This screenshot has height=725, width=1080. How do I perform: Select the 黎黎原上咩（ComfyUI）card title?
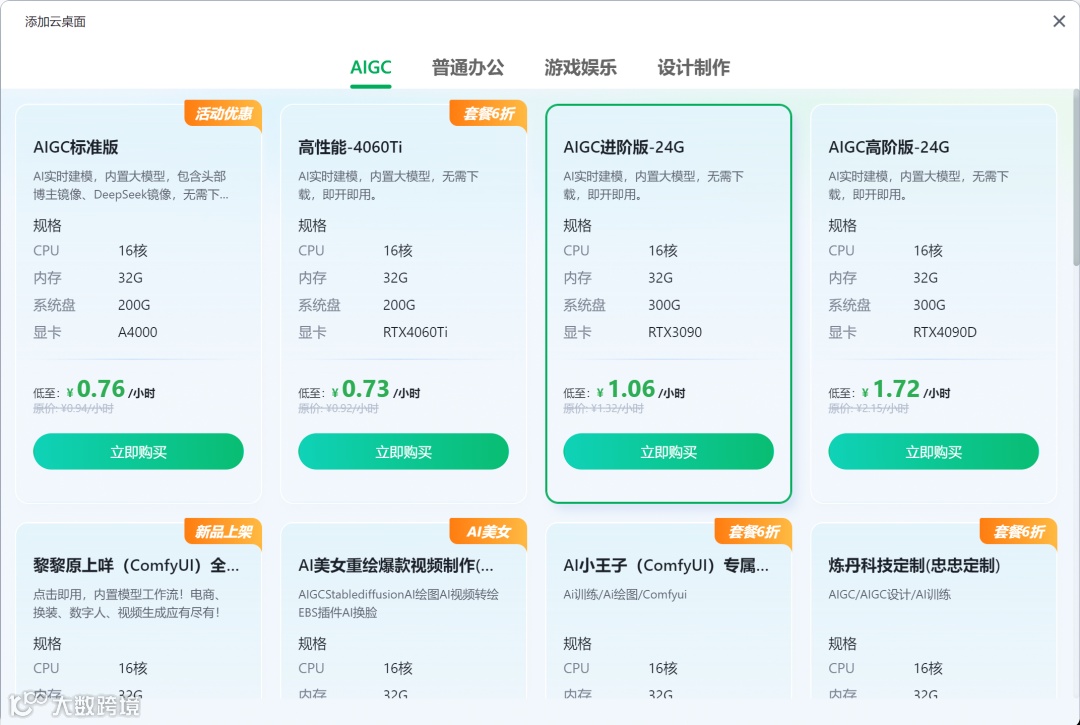pos(136,565)
